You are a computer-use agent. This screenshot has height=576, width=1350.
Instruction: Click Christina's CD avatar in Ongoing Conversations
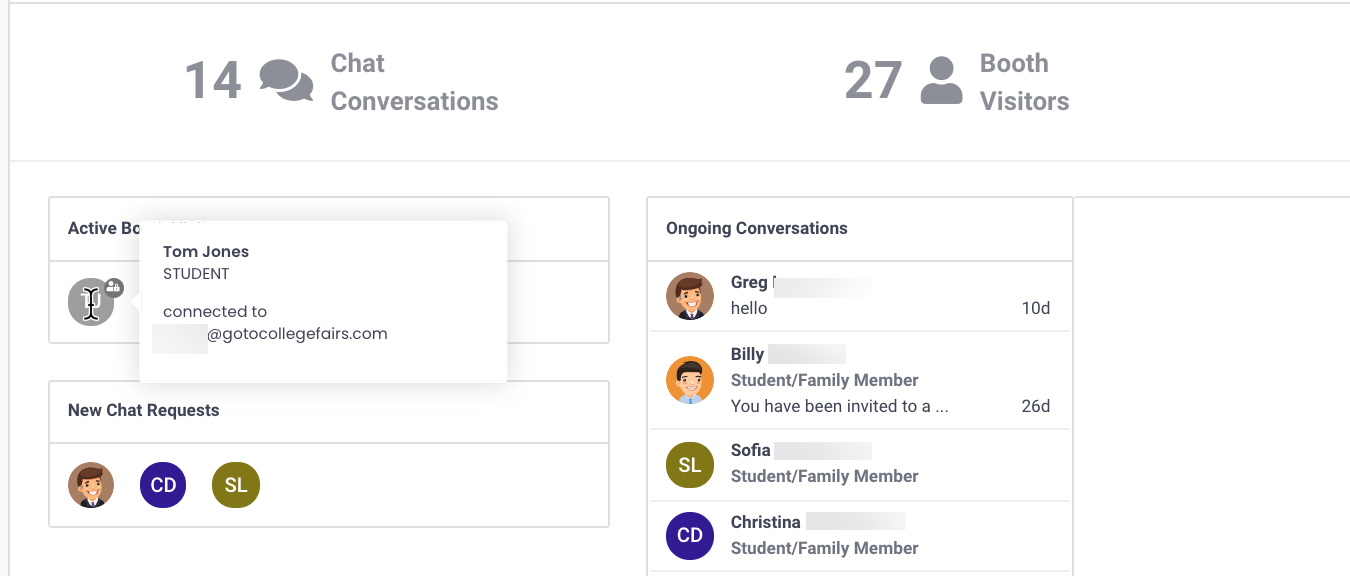(690, 535)
